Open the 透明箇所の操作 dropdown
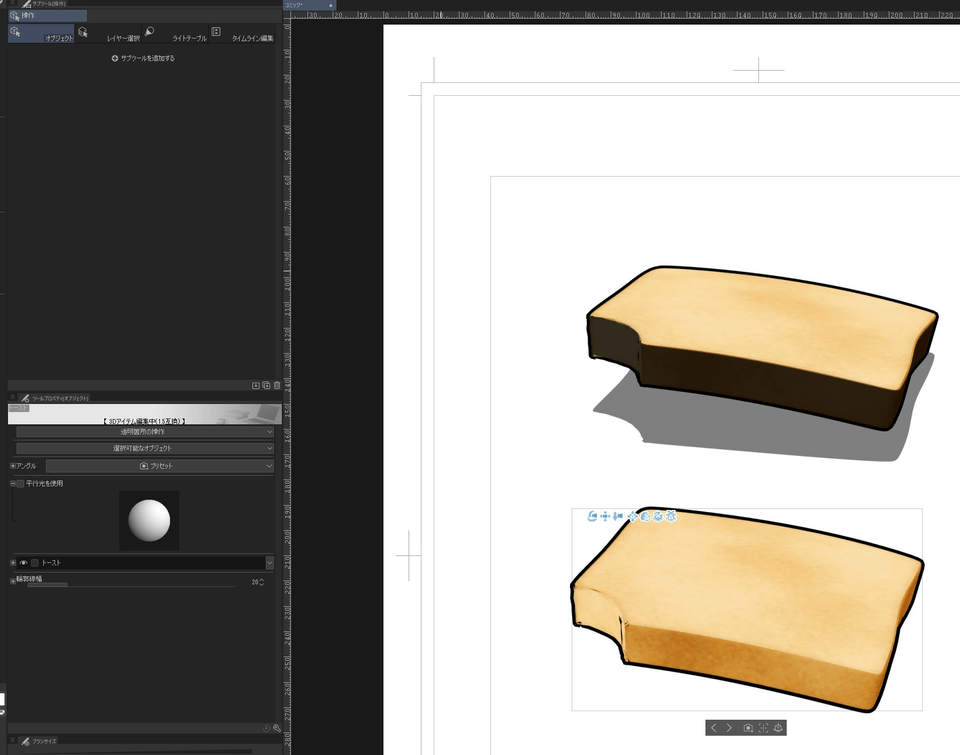 (144, 432)
